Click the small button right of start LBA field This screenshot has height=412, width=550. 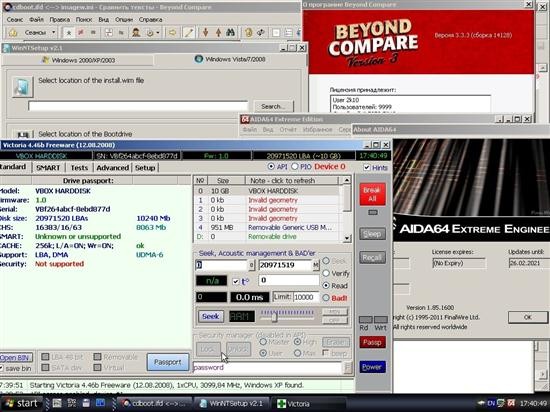pyautogui.click(x=251, y=265)
